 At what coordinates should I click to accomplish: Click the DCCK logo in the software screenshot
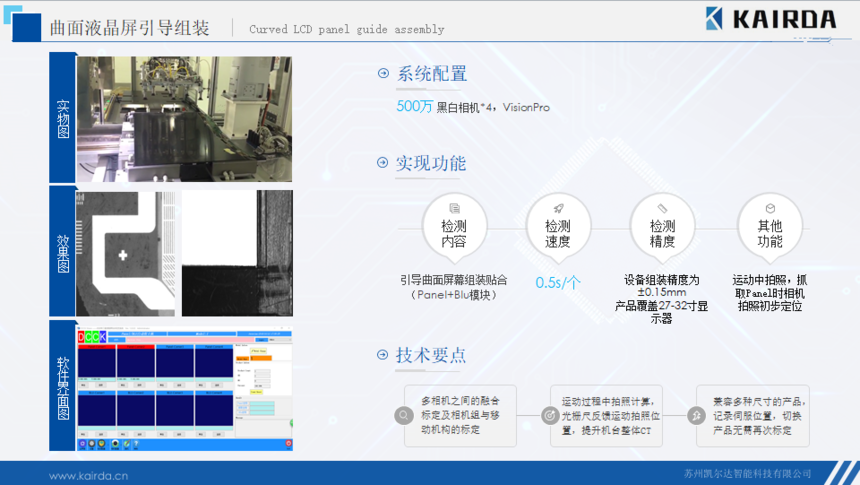coord(92,336)
